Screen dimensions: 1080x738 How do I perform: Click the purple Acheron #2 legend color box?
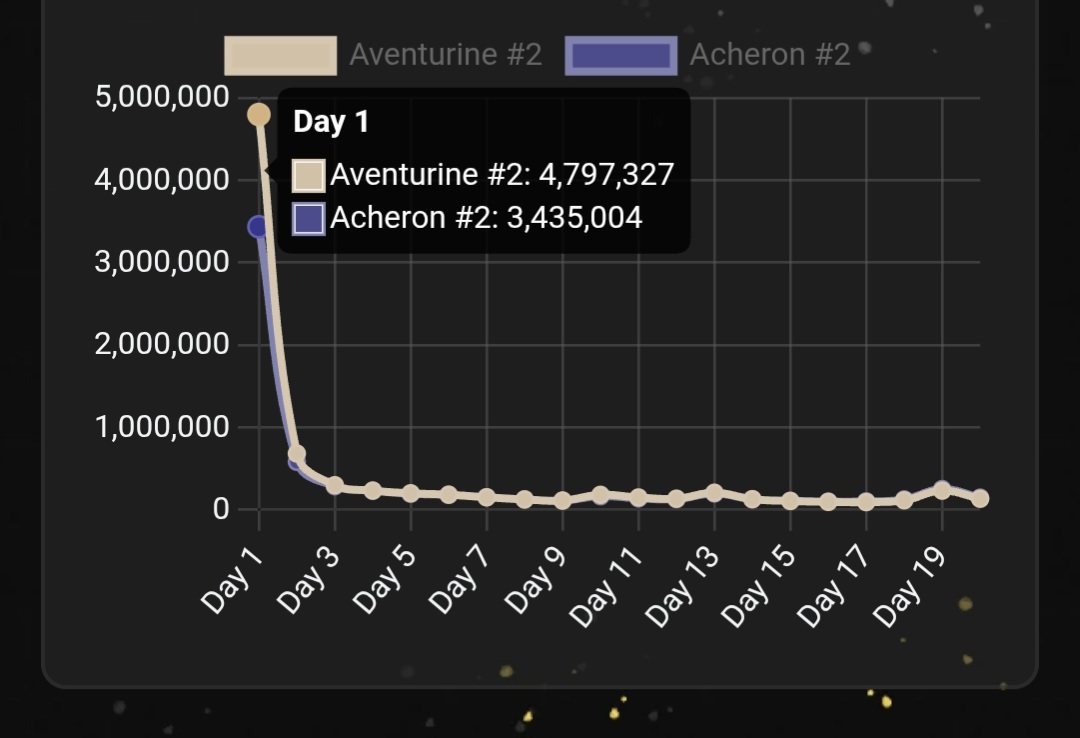coord(621,55)
